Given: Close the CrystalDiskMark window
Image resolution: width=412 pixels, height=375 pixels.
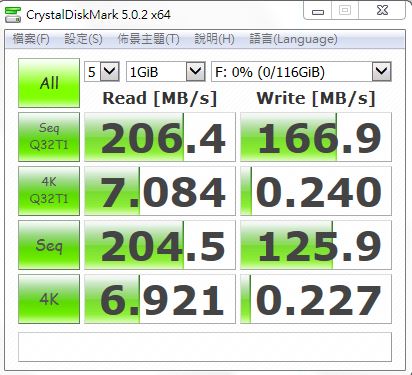Looking at the screenshot, I should tap(382, 11).
